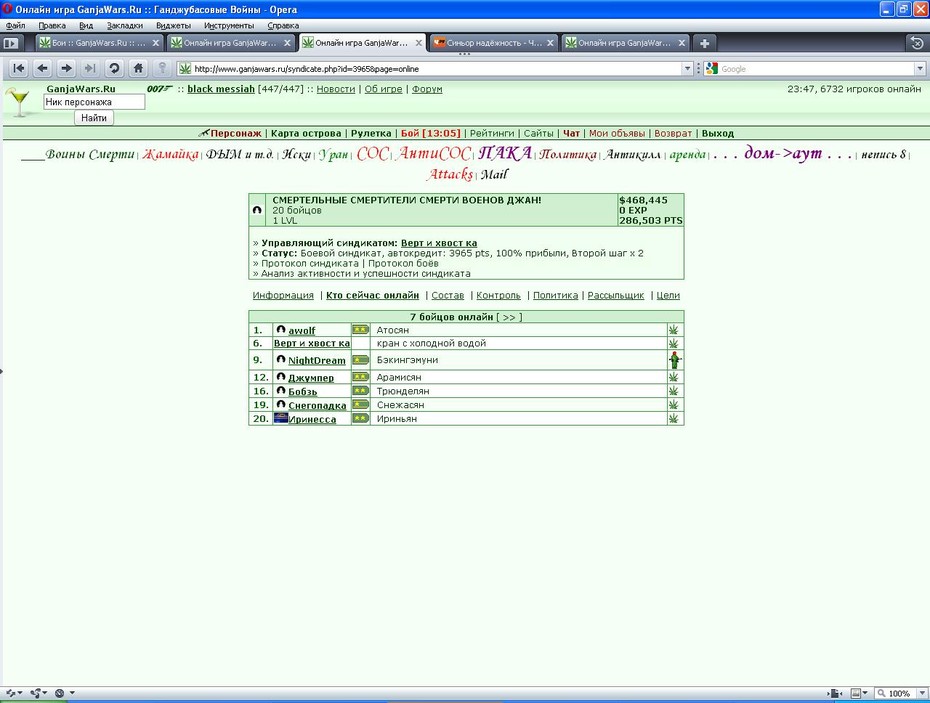Screen dimensions: 930x703
Task: Click the syndicate icon next to Джумпер
Action: coord(281,377)
